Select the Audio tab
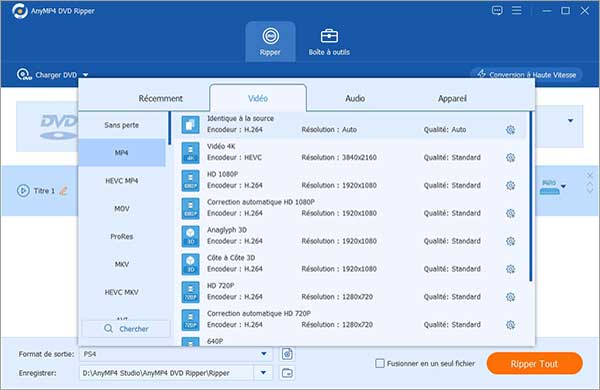 click(355, 98)
